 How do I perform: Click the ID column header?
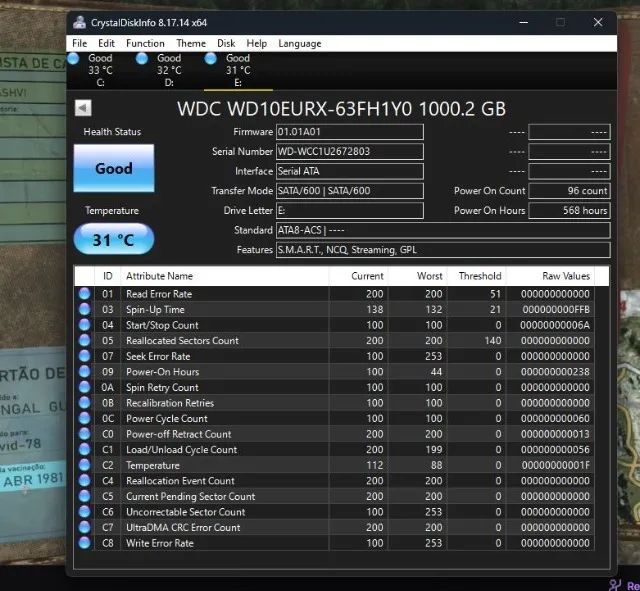pyautogui.click(x=107, y=276)
